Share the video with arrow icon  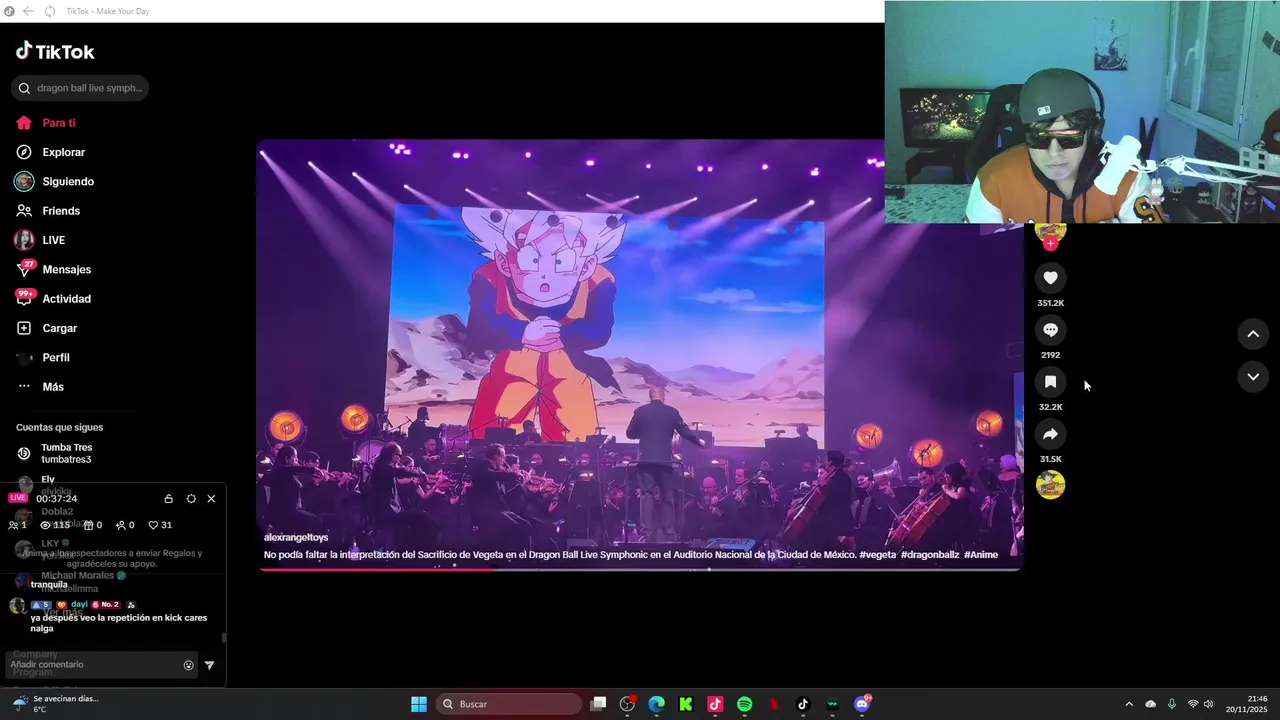(1050, 434)
